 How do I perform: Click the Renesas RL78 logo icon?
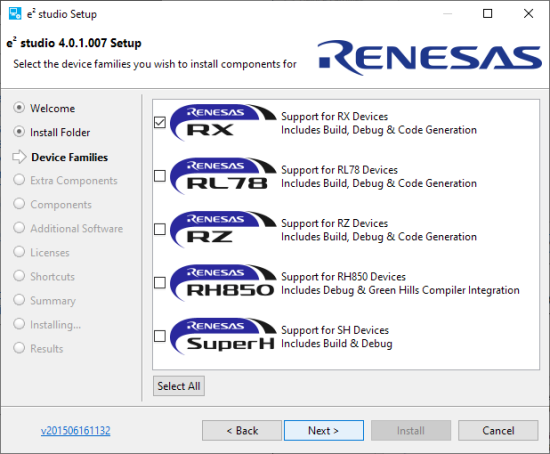pos(223,176)
